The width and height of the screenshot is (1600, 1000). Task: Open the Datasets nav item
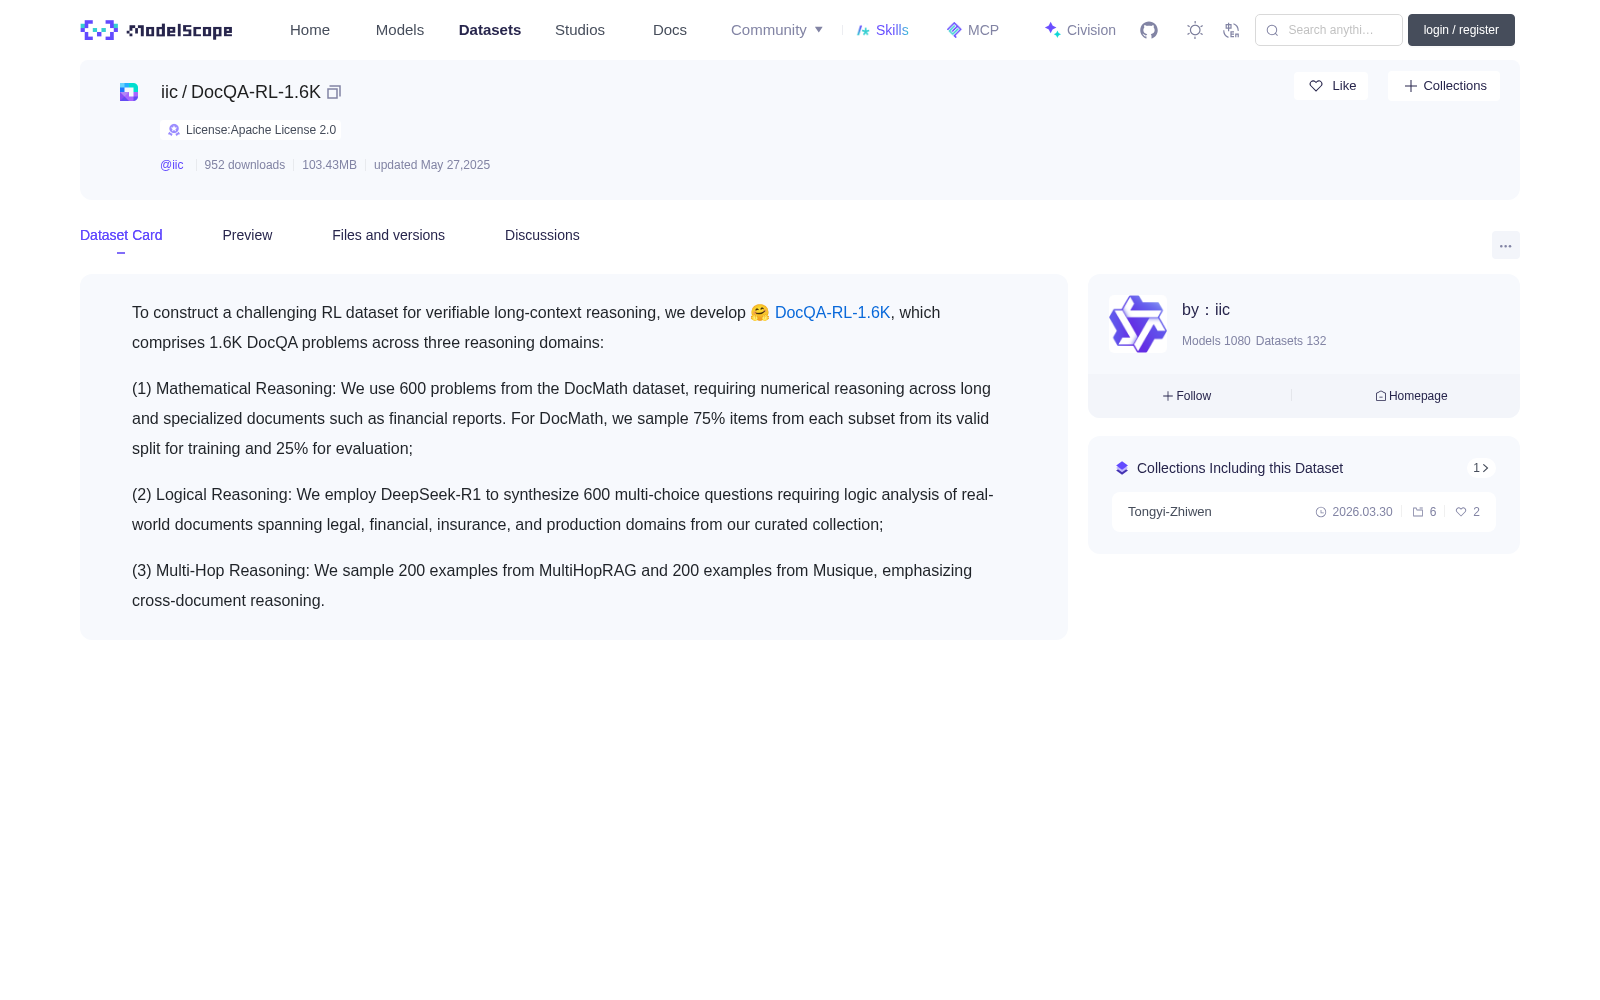(490, 30)
